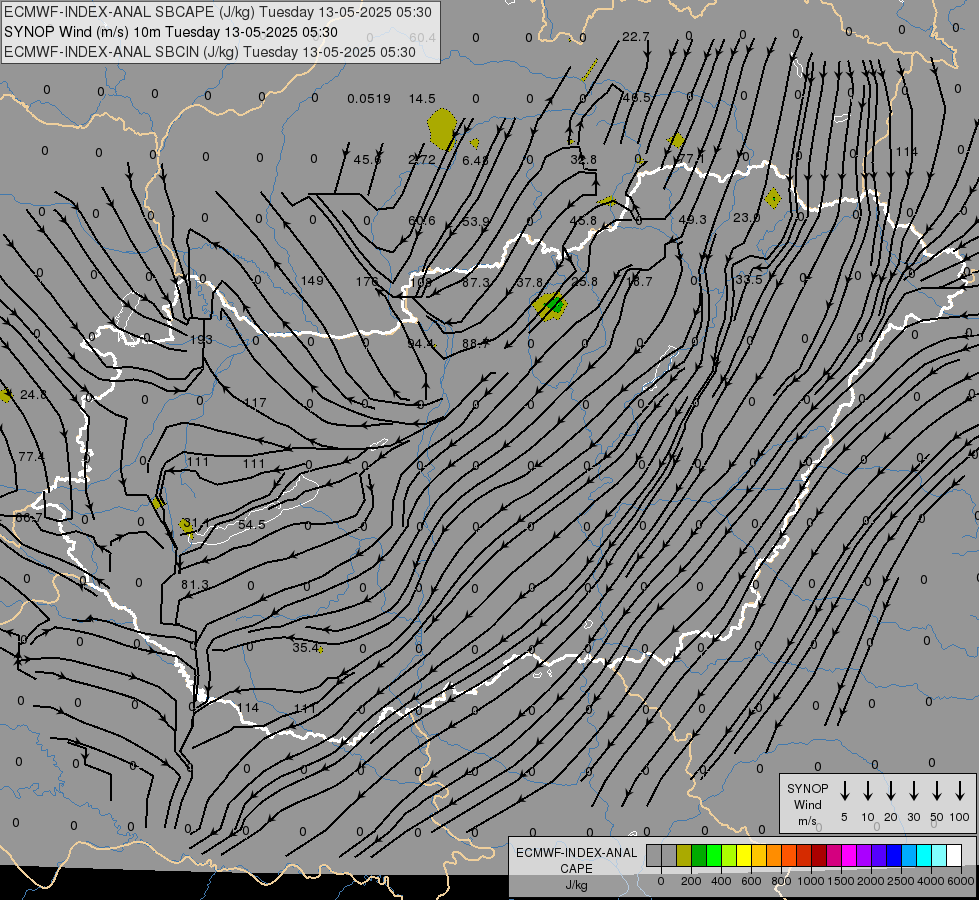This screenshot has width=979, height=900.
Task: Click the 200 label on CAPE scale
Action: click(691, 881)
